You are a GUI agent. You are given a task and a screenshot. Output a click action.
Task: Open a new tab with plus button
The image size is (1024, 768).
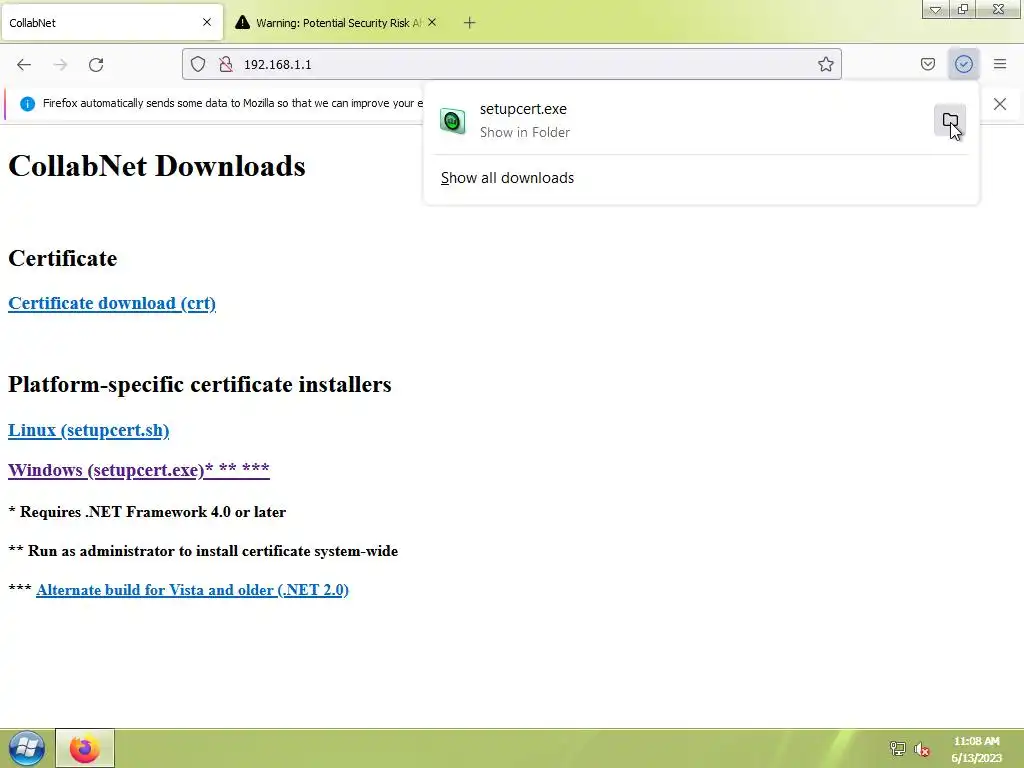[469, 23]
